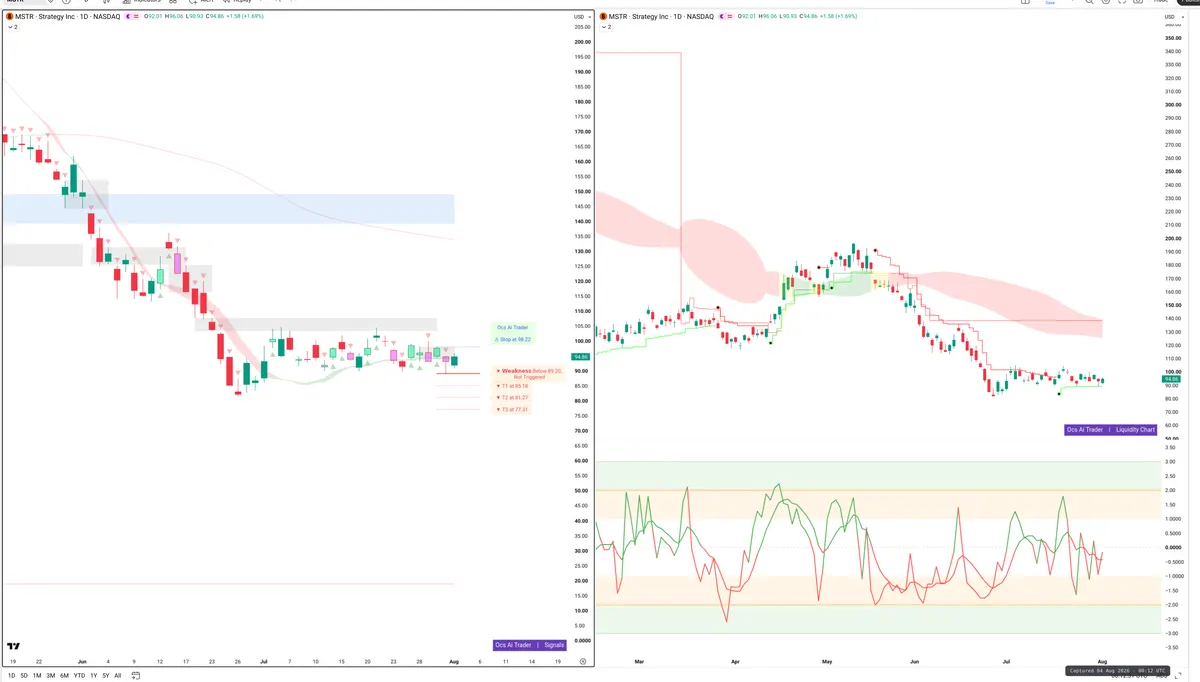Click the MSTR logo icon in left chart title
This screenshot has width=1200, height=682.
[10, 17]
